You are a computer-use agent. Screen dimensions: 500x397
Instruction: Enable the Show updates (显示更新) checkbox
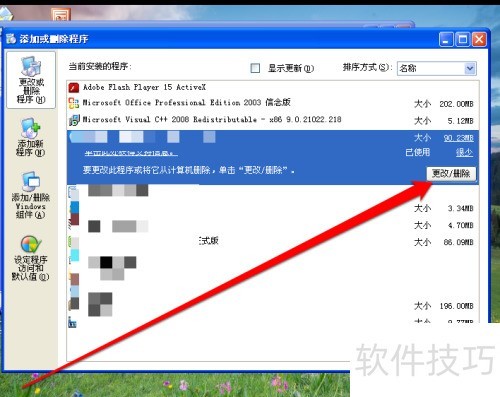(255, 68)
